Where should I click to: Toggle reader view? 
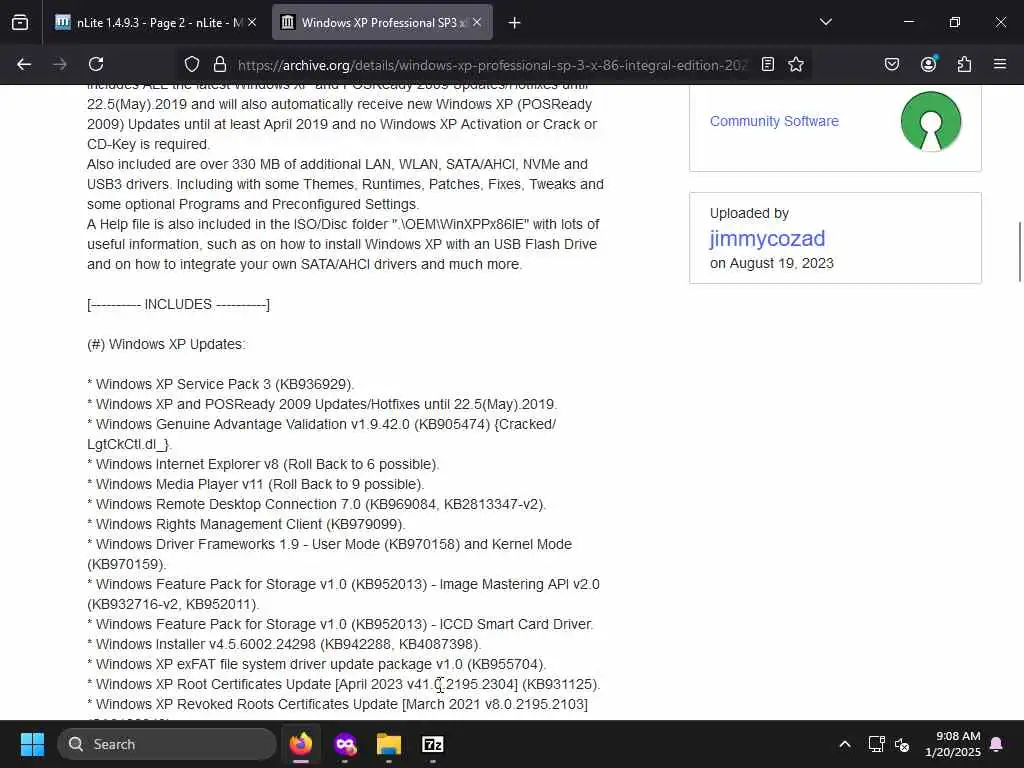[x=768, y=64]
